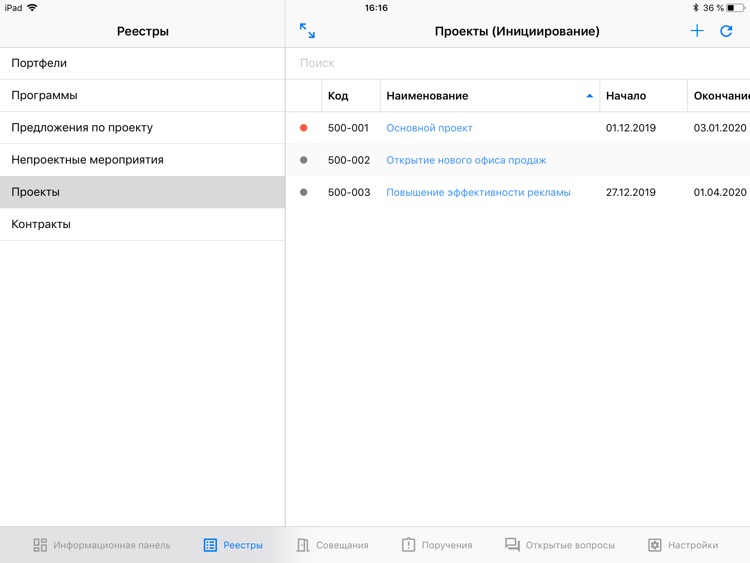Tap the 16:16 clock in status bar
750x563 pixels.
point(376,8)
